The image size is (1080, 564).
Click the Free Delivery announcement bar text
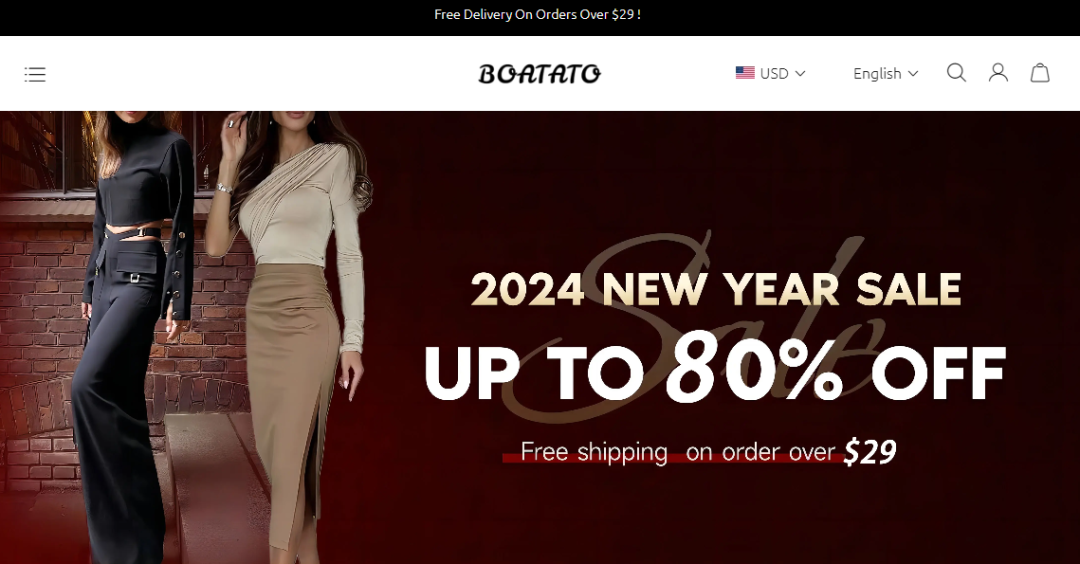point(537,14)
